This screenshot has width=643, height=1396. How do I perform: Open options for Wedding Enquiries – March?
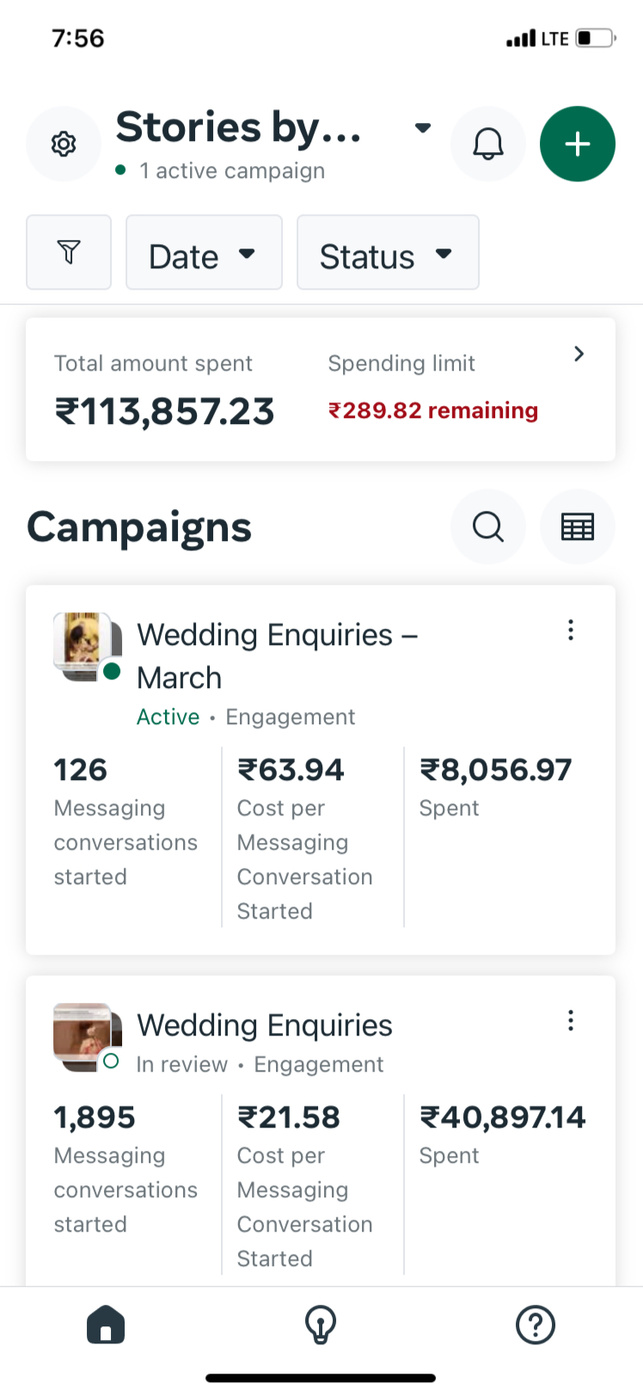pyautogui.click(x=570, y=630)
